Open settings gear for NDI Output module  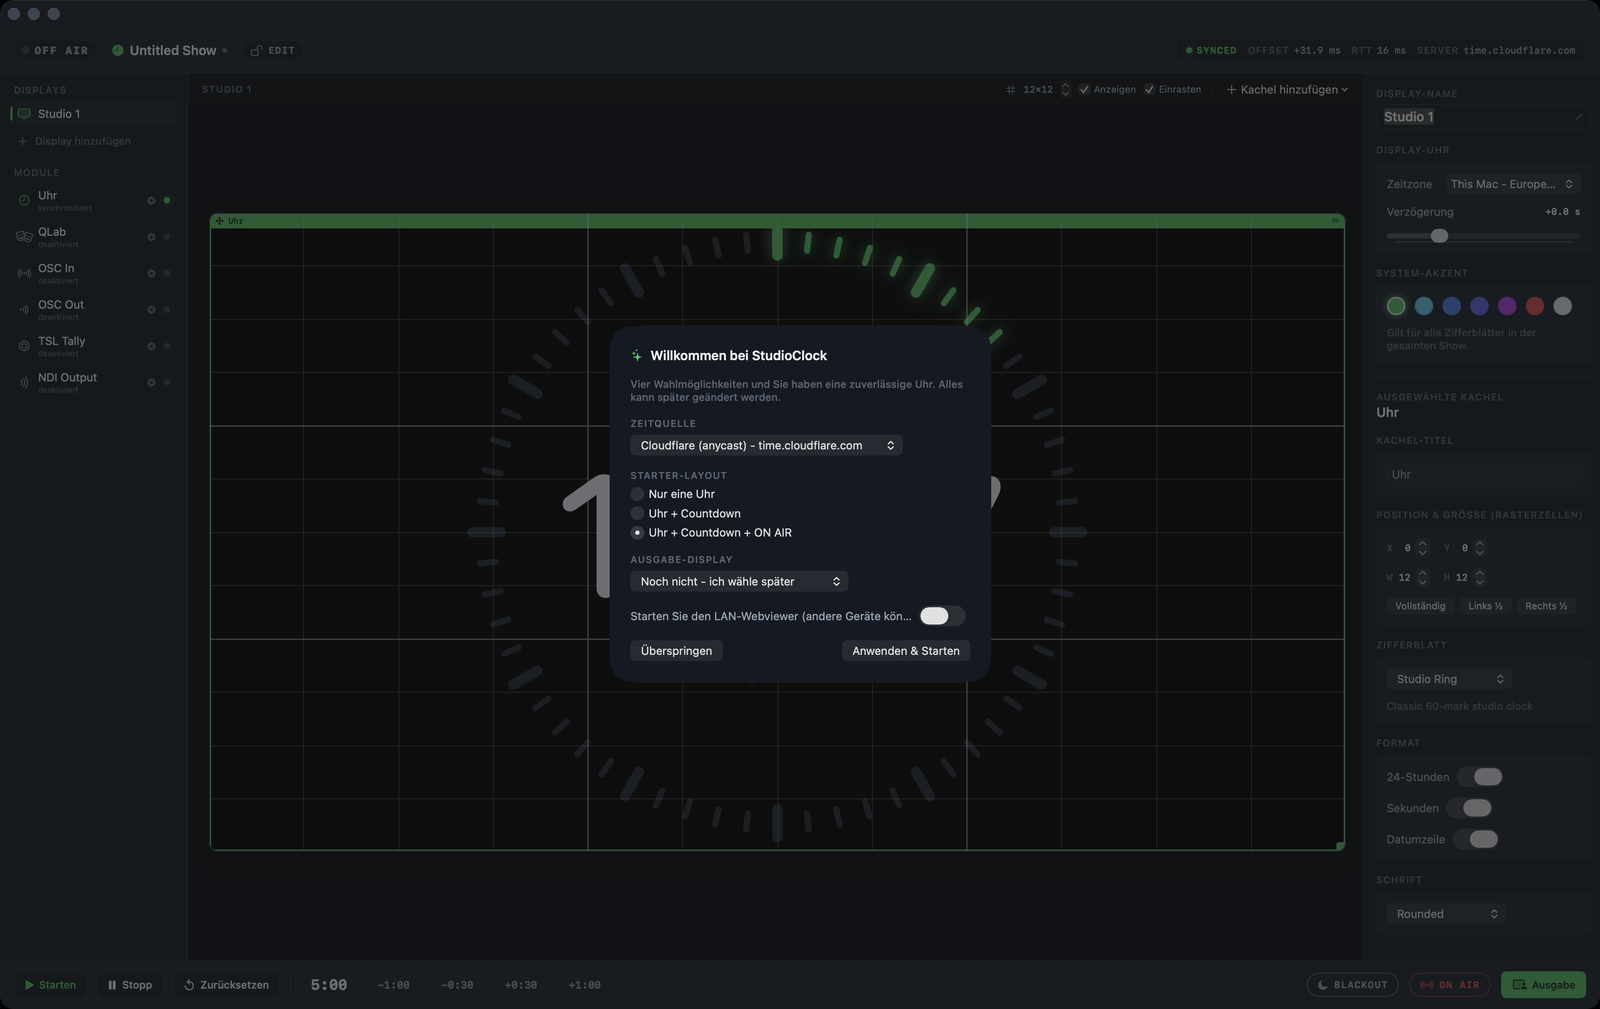tap(151, 383)
